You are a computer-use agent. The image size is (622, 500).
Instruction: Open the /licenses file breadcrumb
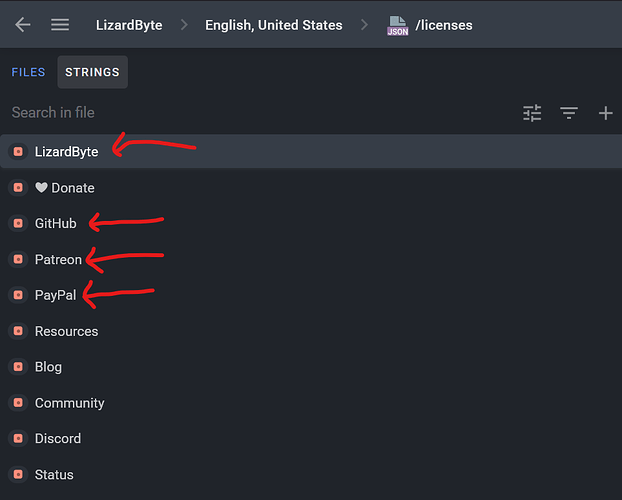point(444,25)
